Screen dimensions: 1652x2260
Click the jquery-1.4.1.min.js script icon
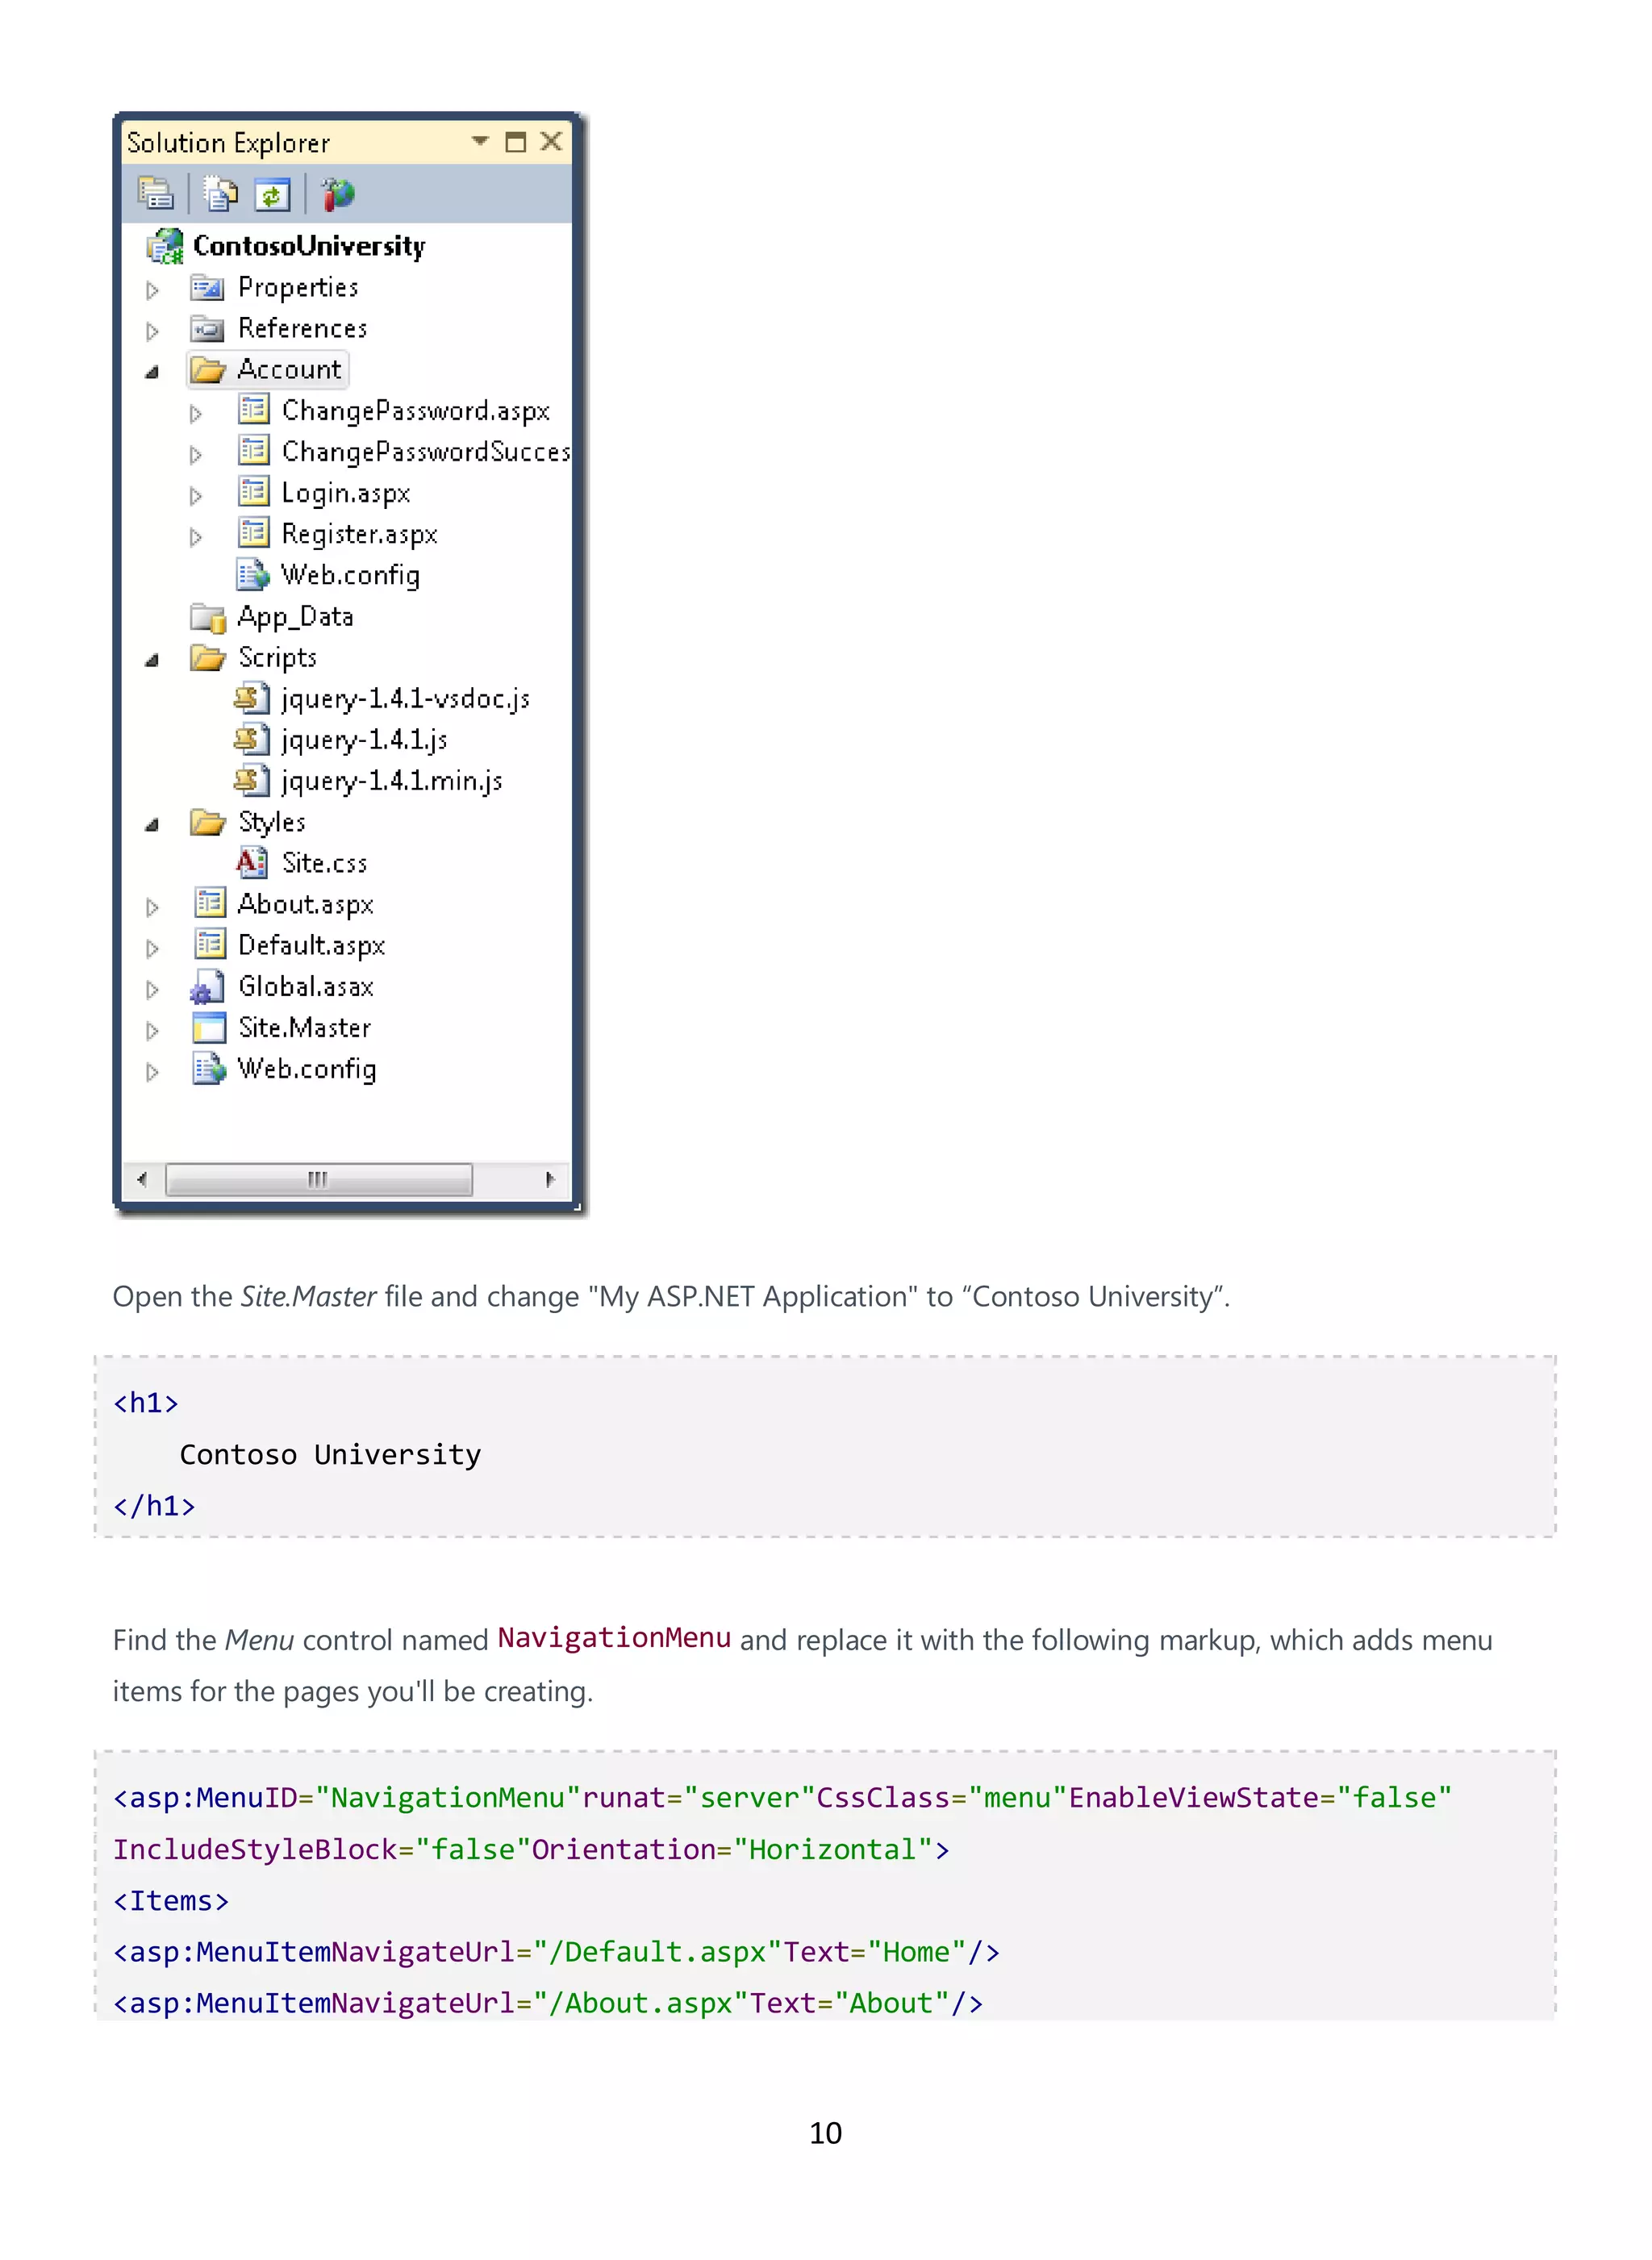tap(252, 779)
